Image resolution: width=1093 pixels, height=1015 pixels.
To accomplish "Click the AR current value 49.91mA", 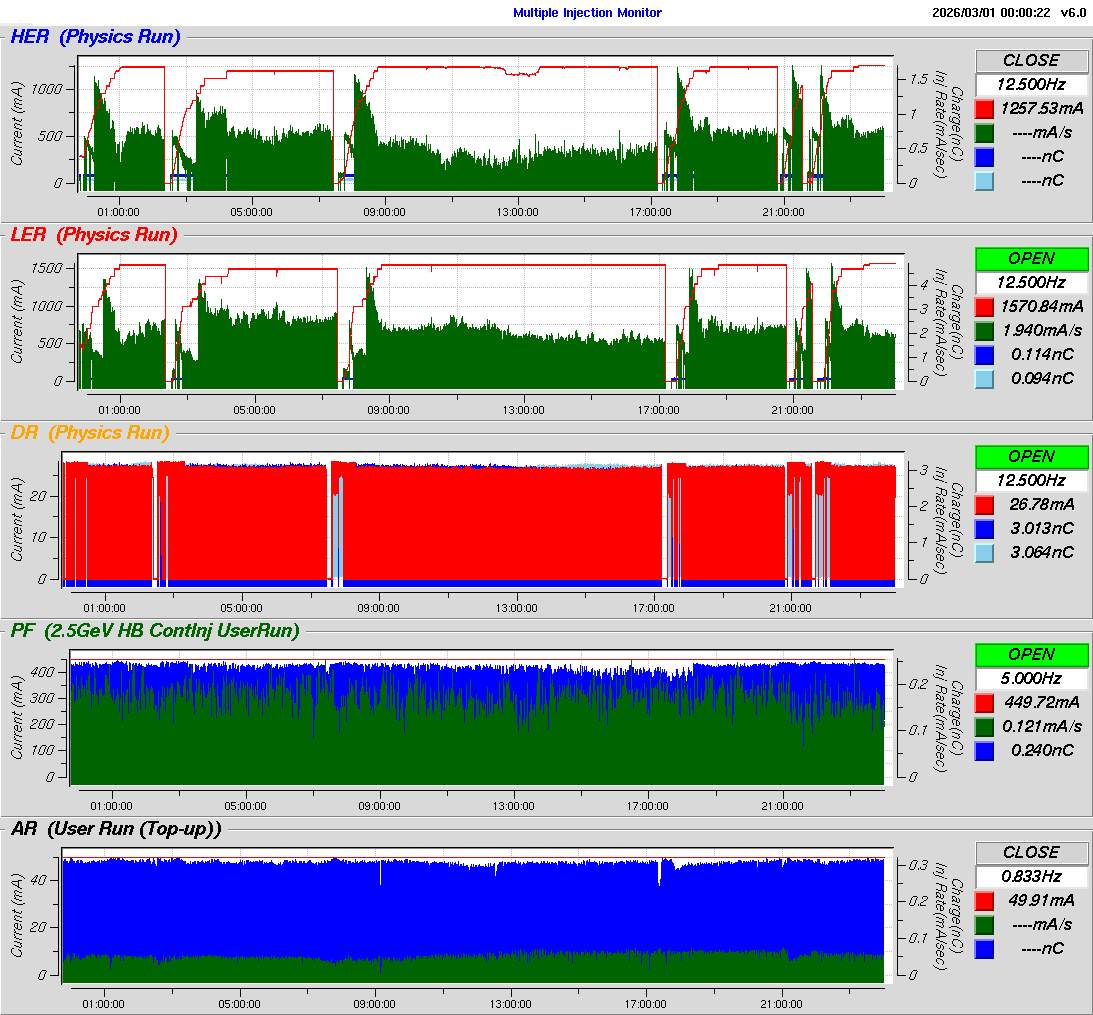I will pyautogui.click(x=1042, y=901).
